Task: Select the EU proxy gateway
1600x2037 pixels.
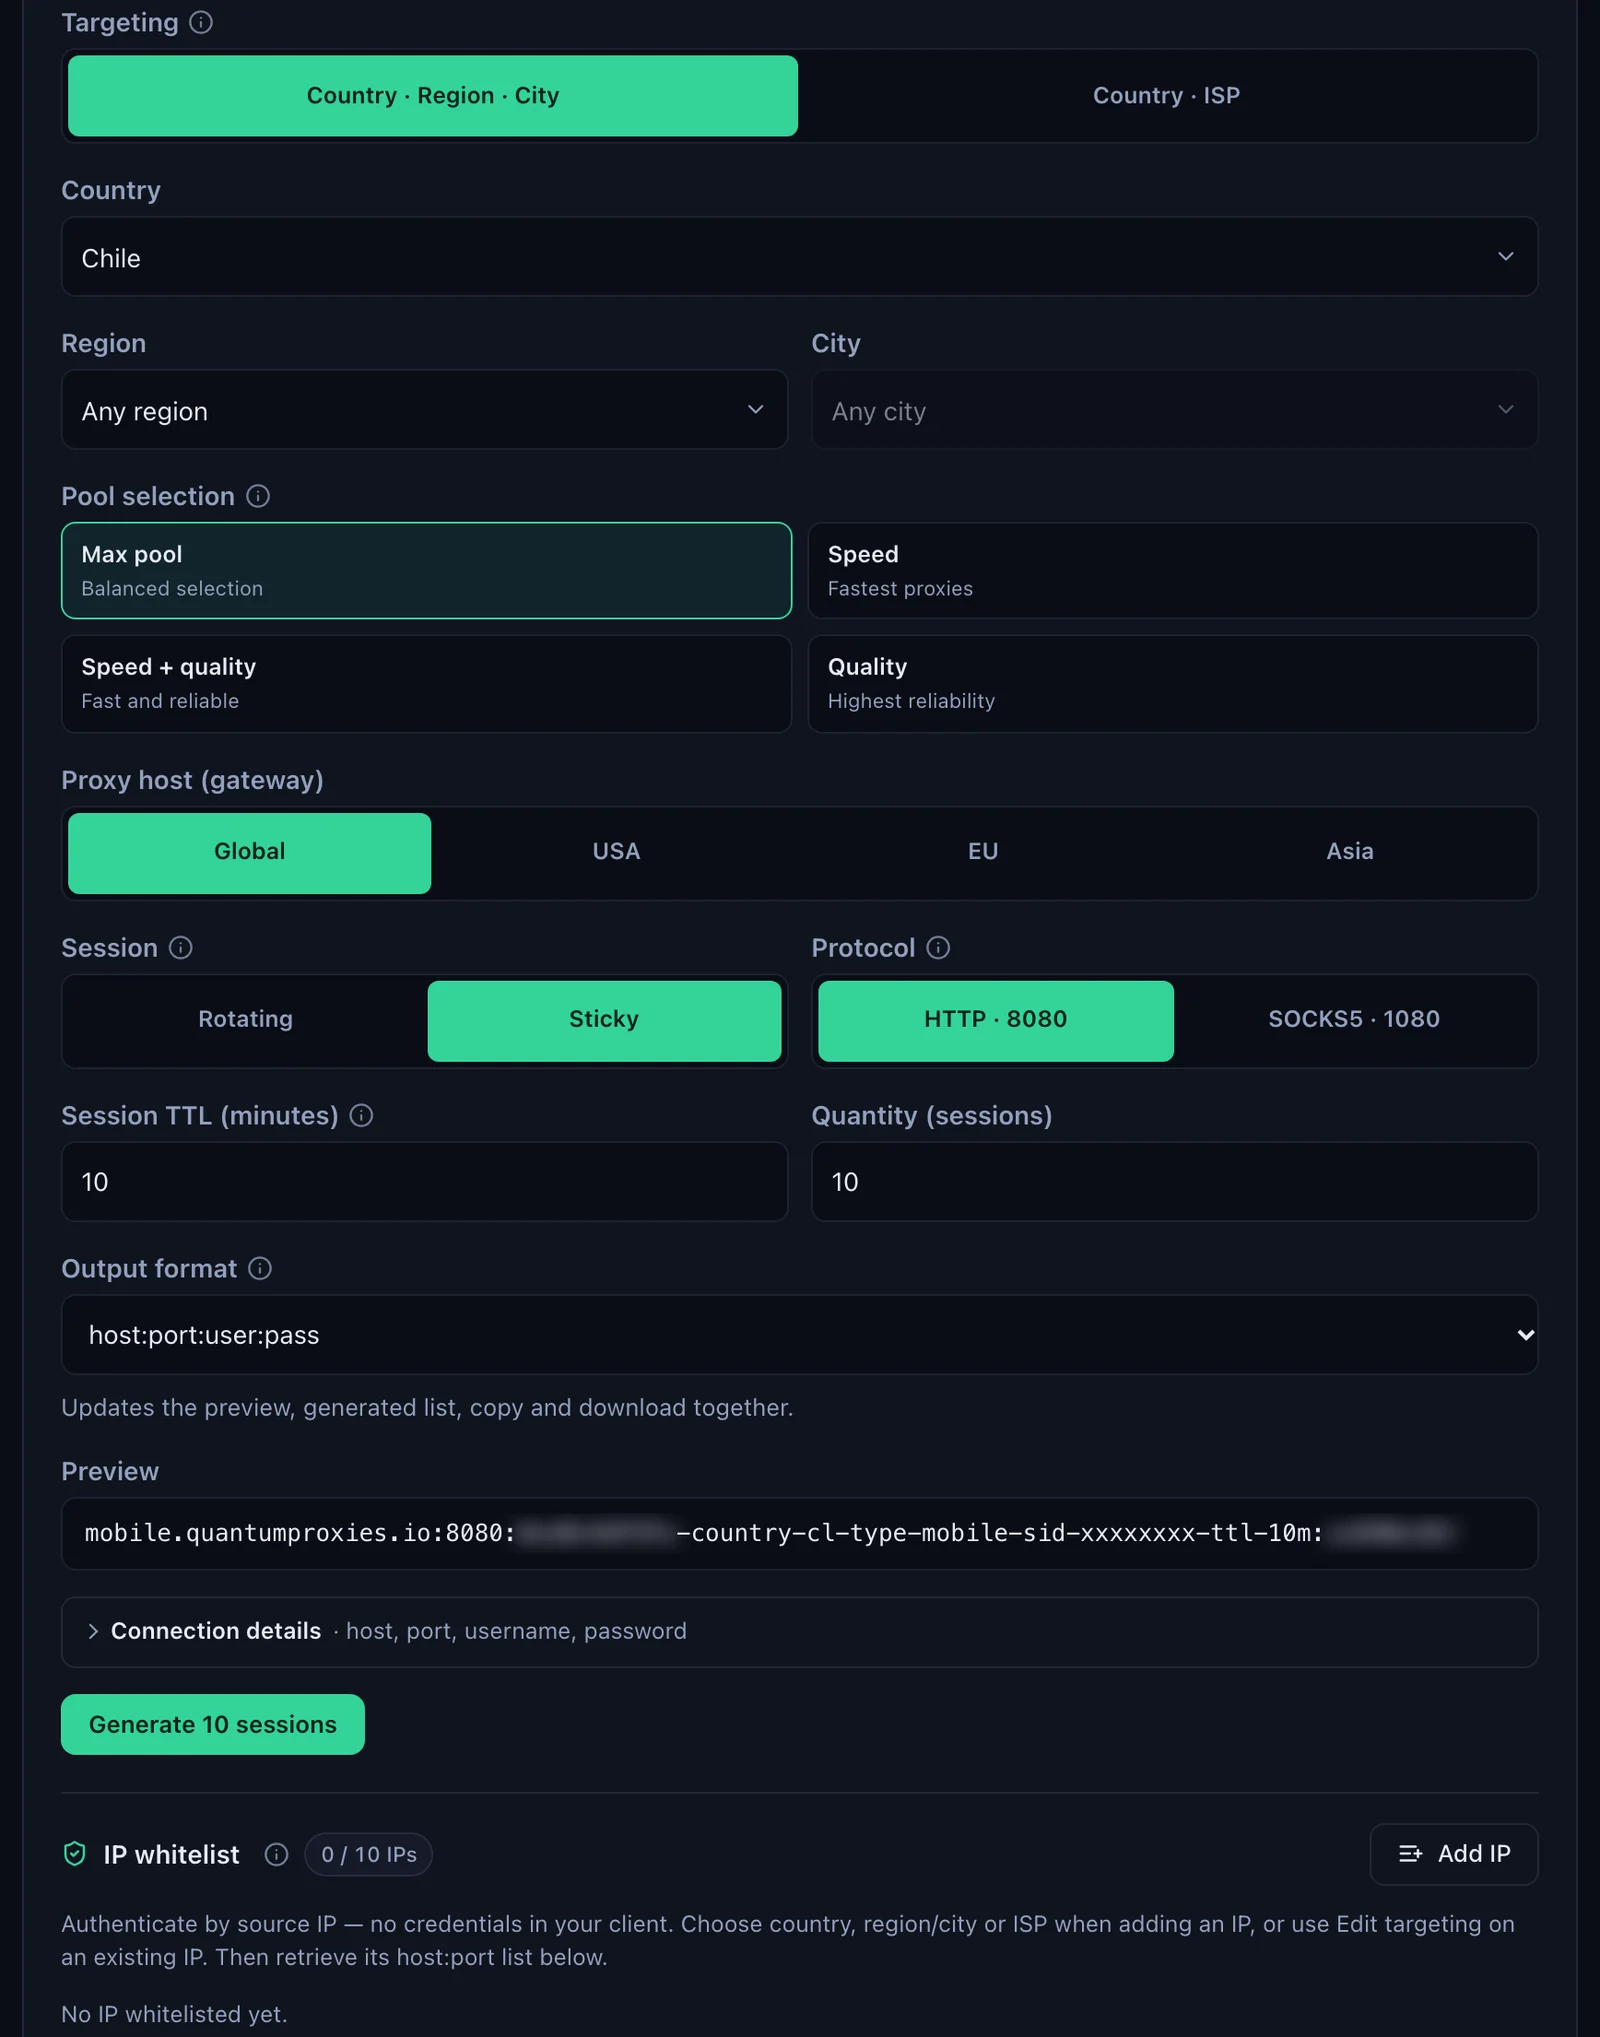Action: click(983, 853)
